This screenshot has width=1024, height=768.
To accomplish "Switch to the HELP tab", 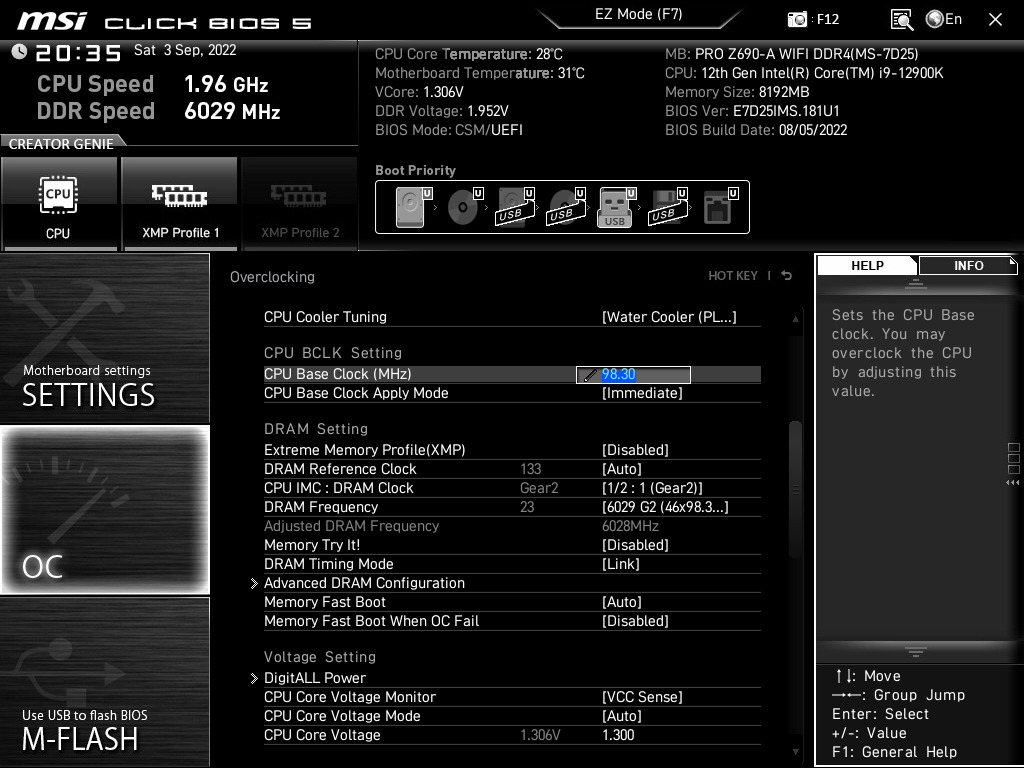I will tap(867, 265).
